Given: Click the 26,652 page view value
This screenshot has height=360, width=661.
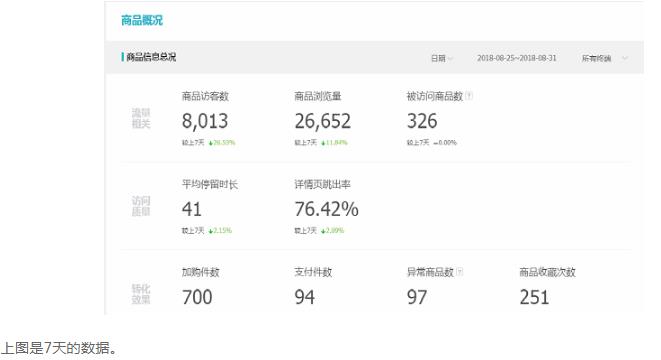Looking at the screenshot, I should [322, 121].
